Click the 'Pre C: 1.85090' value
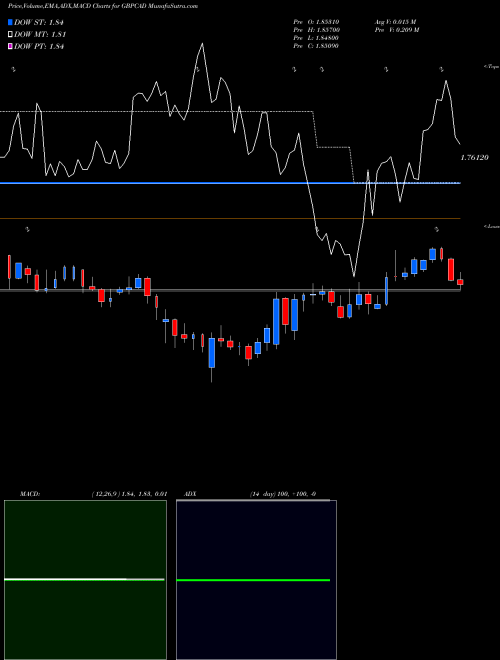Screen dimensions: 500x660 [316, 45]
